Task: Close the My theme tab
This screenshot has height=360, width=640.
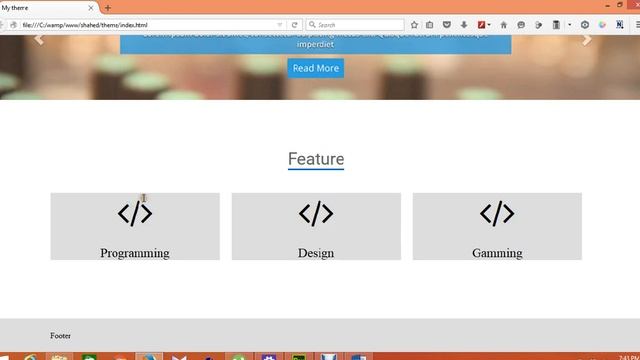Action: (91, 8)
